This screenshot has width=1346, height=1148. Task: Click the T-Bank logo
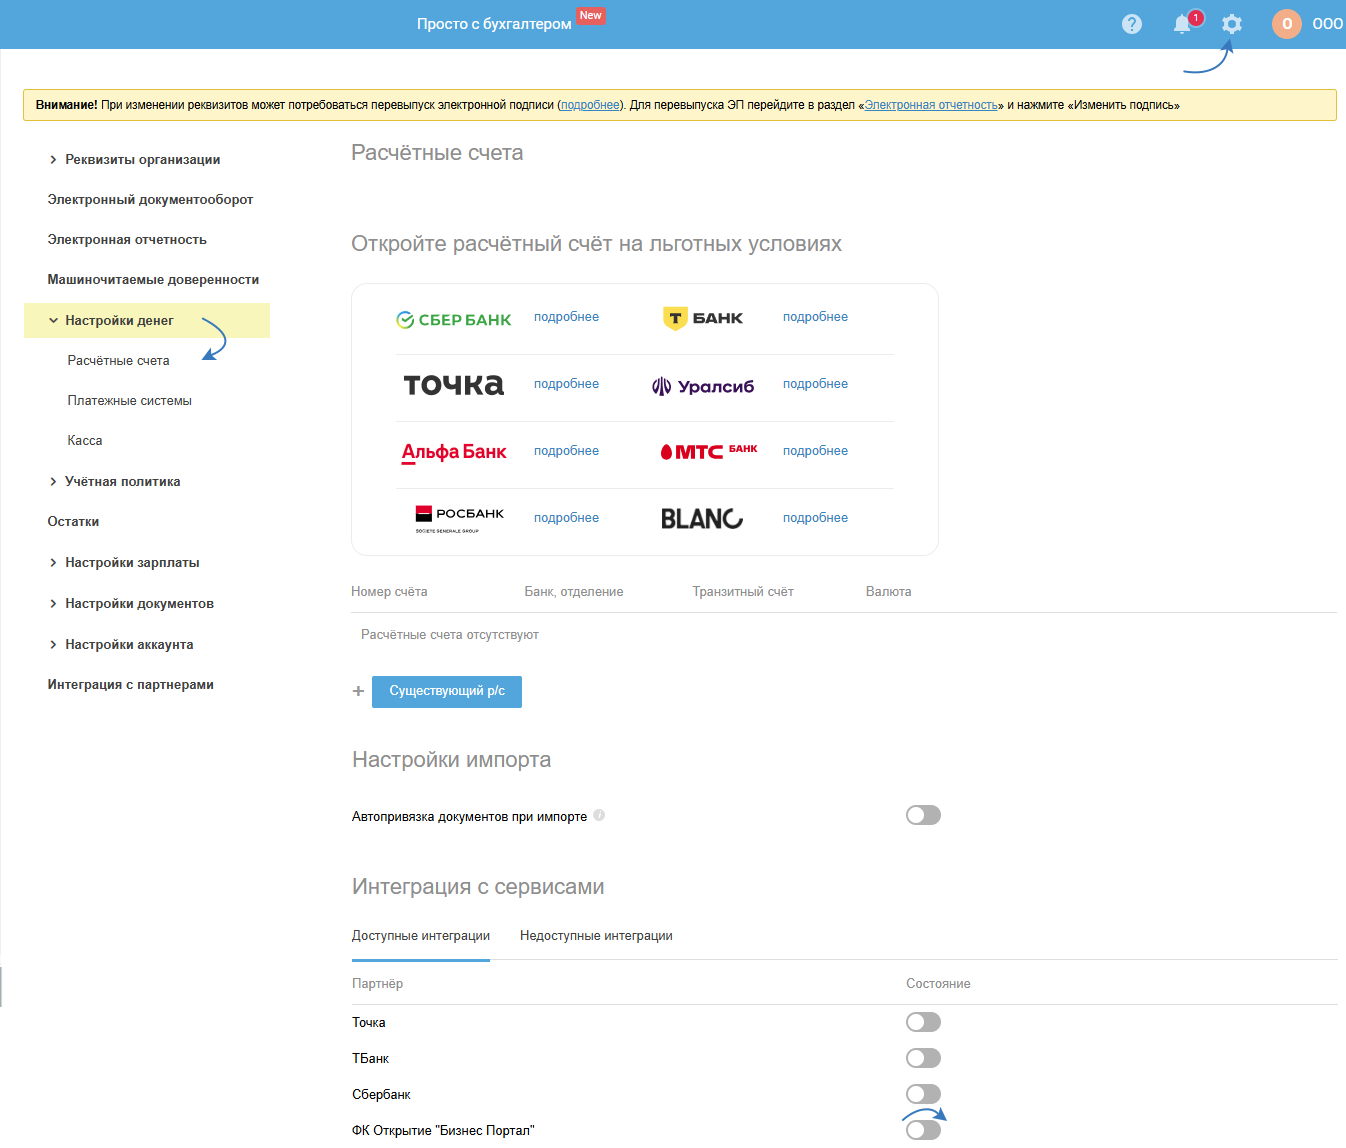pos(703,318)
